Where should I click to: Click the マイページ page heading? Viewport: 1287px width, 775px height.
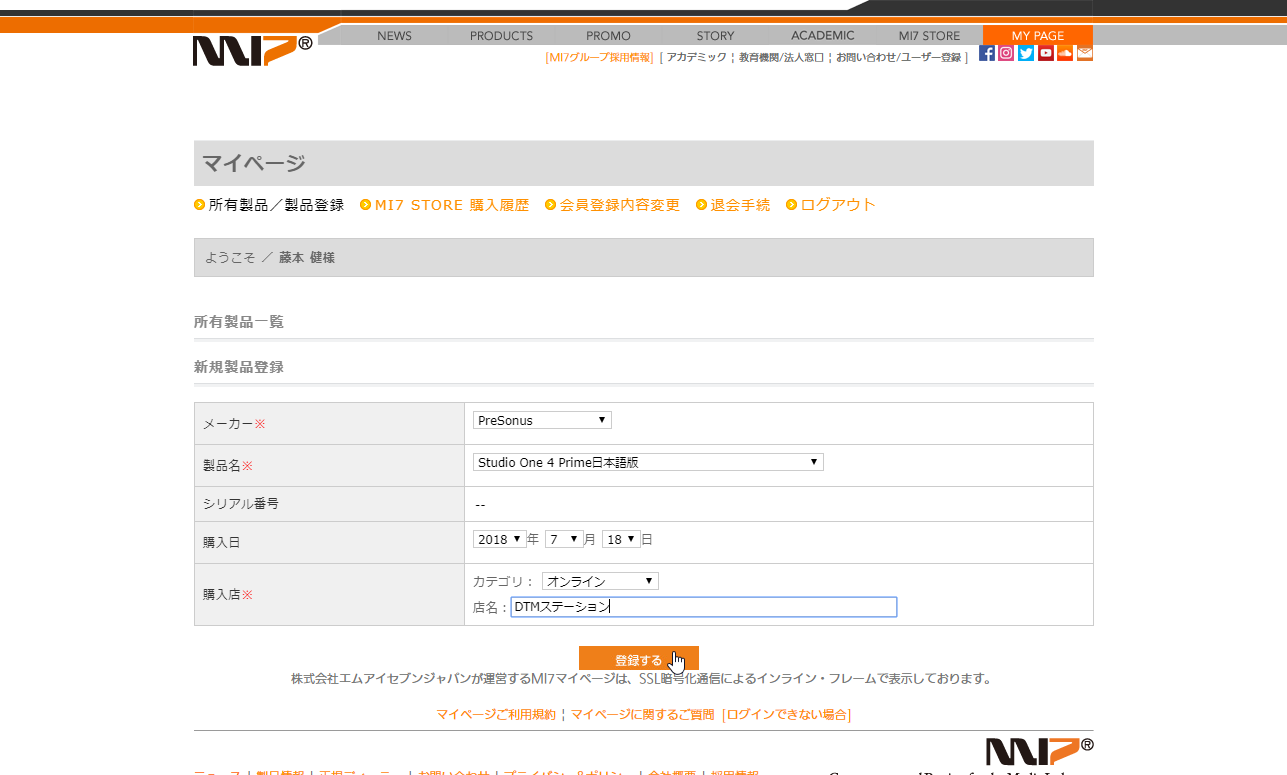[x=254, y=163]
